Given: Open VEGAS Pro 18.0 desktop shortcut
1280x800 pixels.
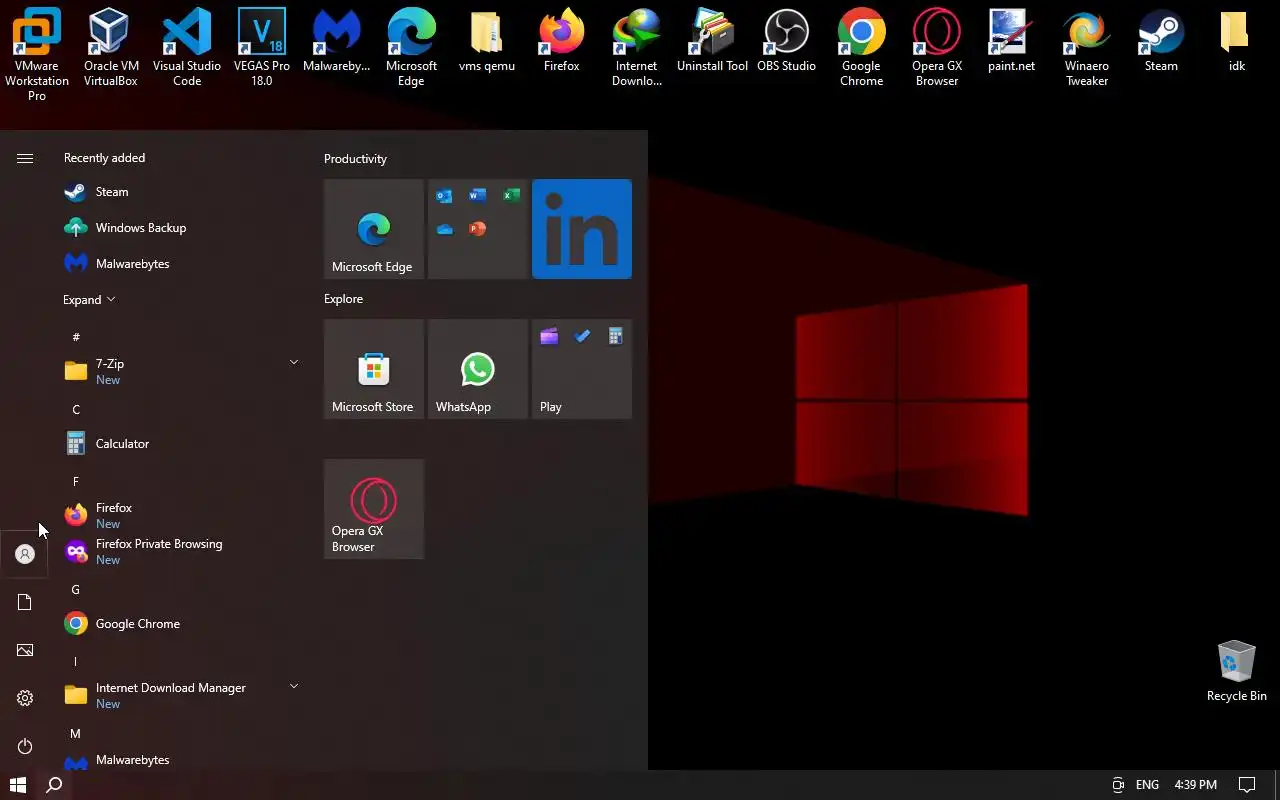Looking at the screenshot, I should pos(262,47).
